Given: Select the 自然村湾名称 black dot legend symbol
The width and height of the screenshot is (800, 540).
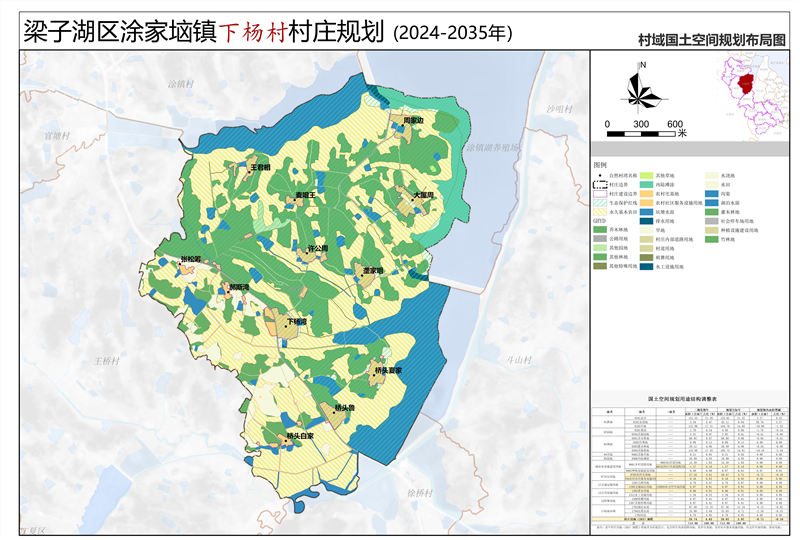Looking at the screenshot, I should (x=600, y=176).
